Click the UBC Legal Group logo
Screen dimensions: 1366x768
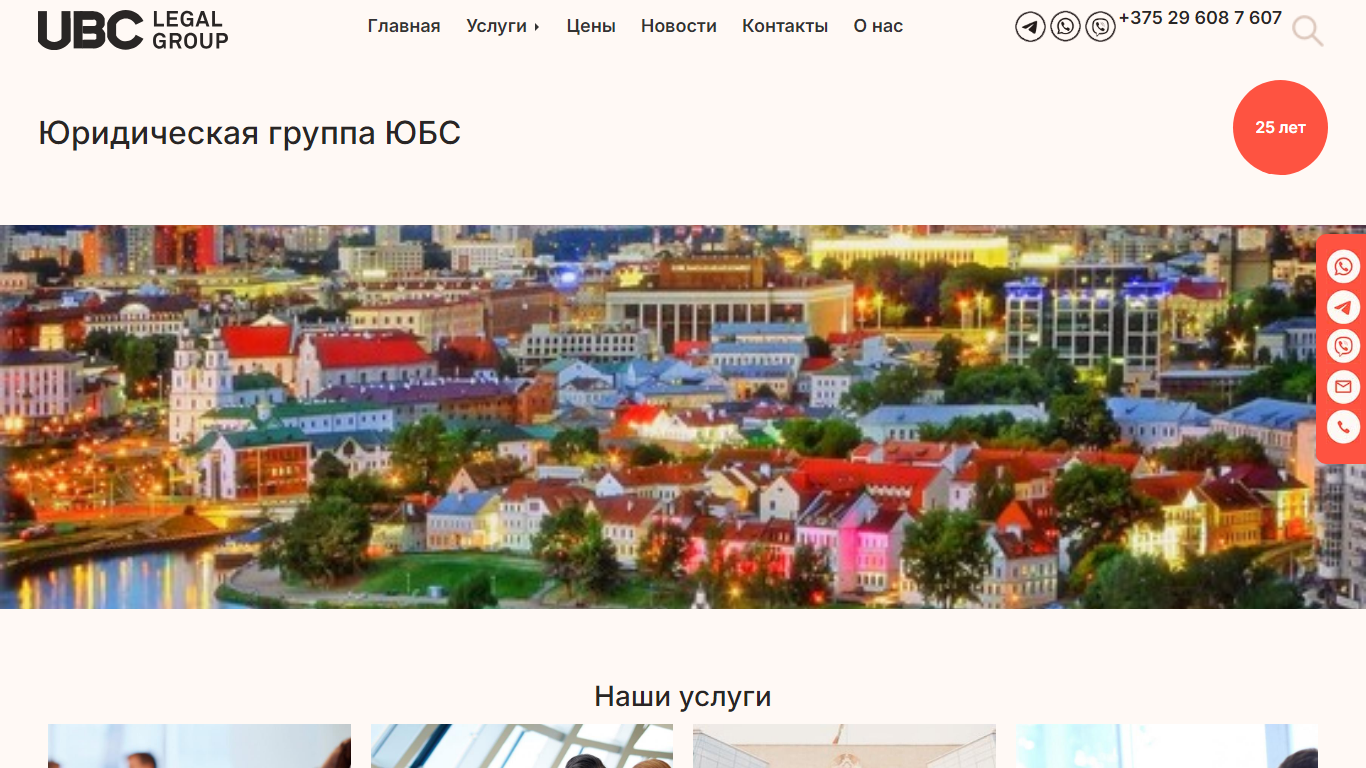133,30
